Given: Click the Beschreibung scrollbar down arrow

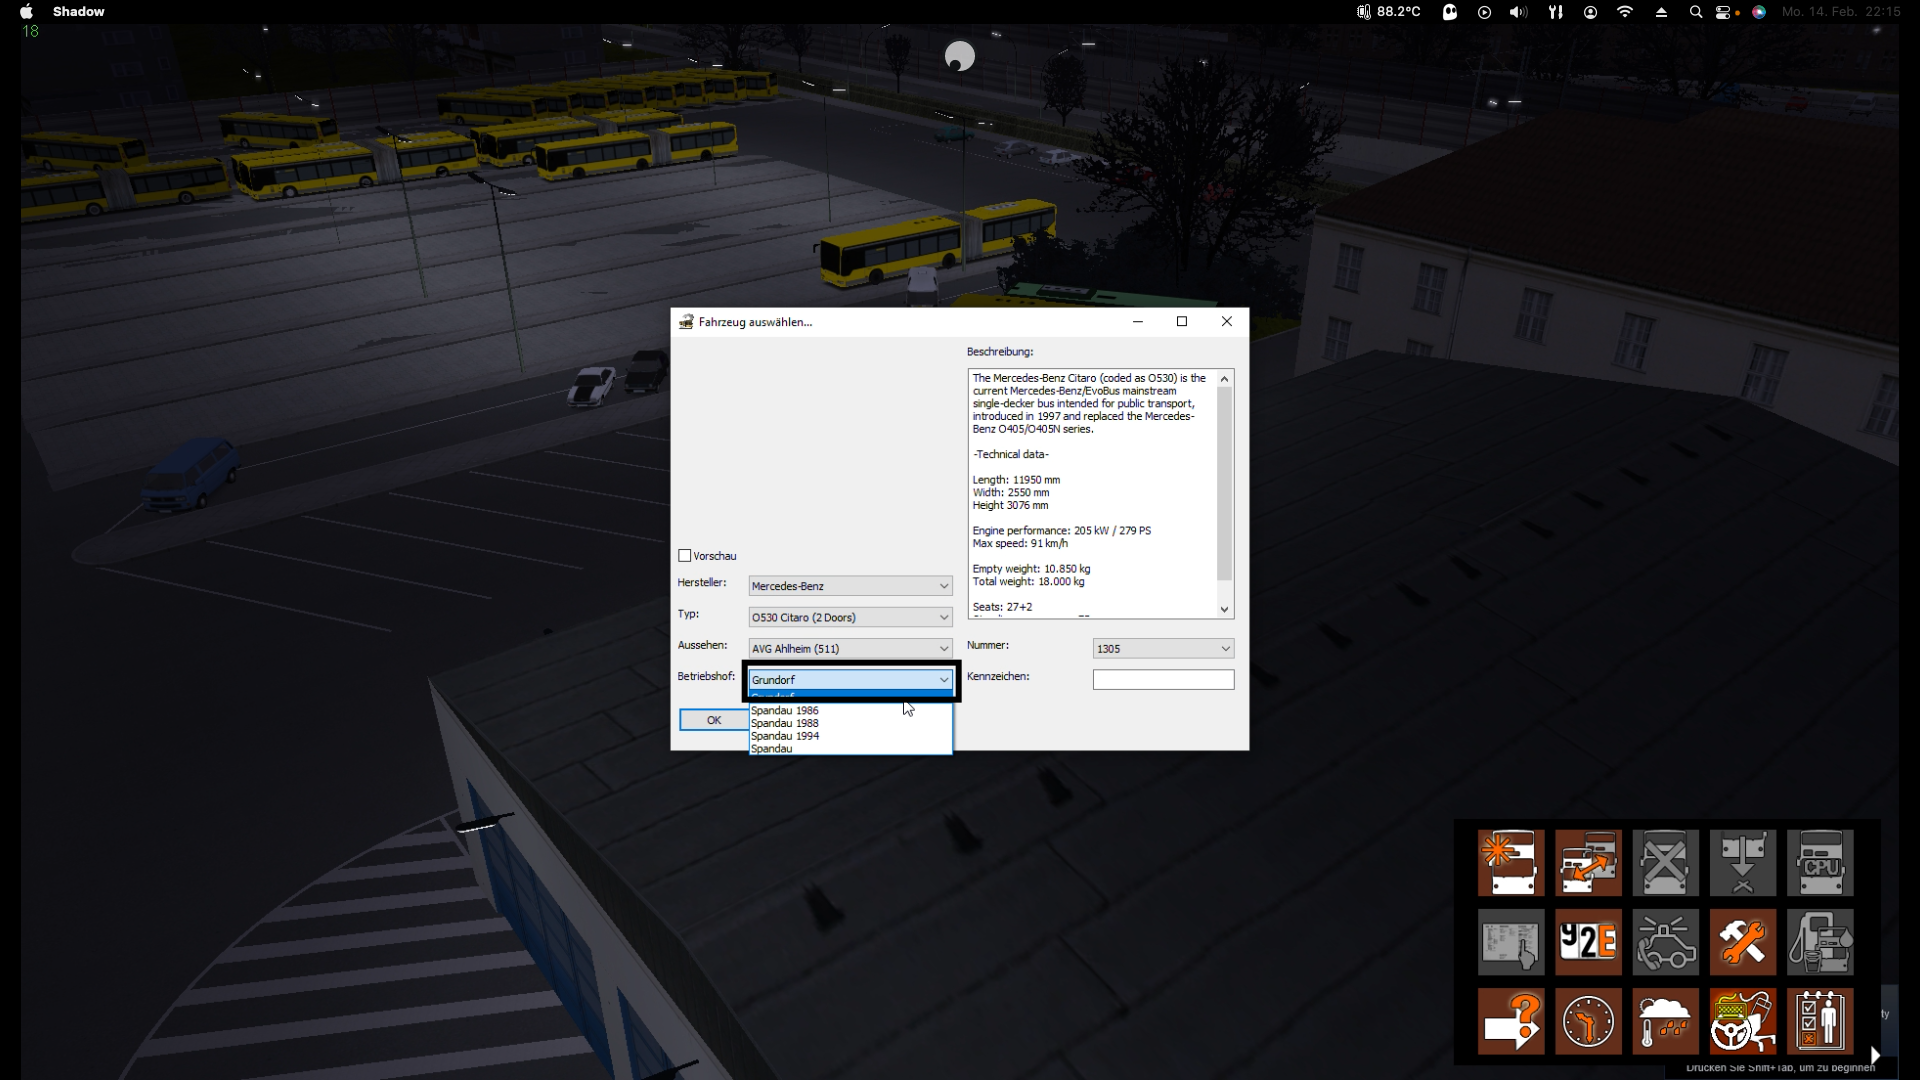Looking at the screenshot, I should (1224, 609).
